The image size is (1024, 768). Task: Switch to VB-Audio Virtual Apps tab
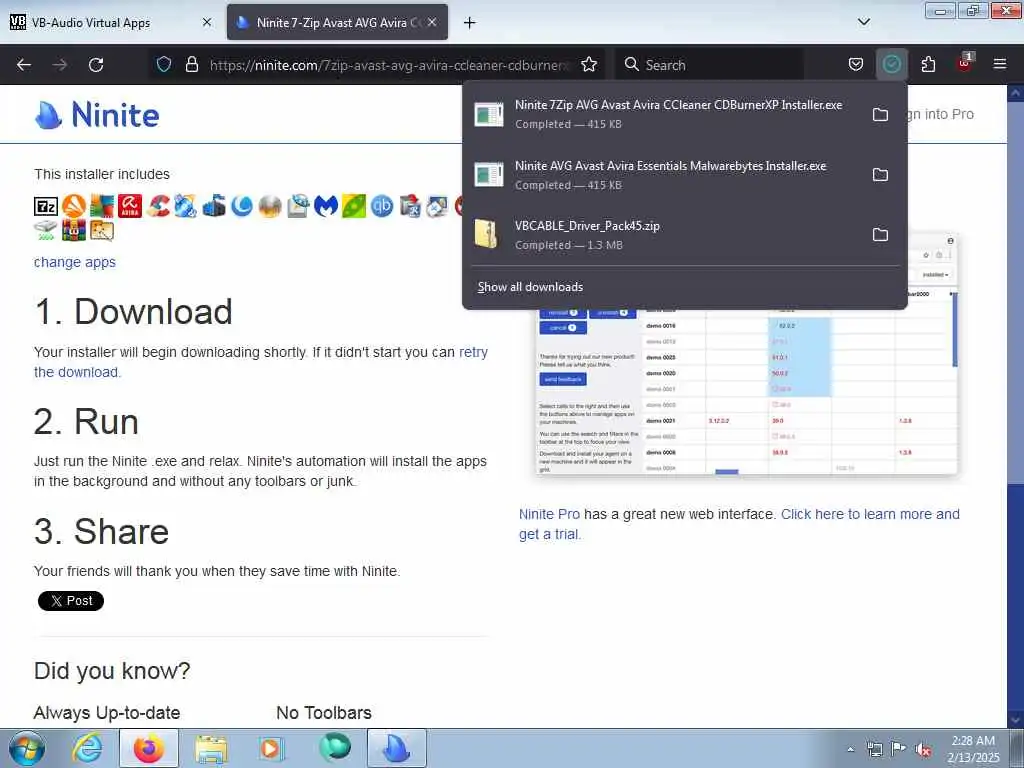[x=111, y=22]
